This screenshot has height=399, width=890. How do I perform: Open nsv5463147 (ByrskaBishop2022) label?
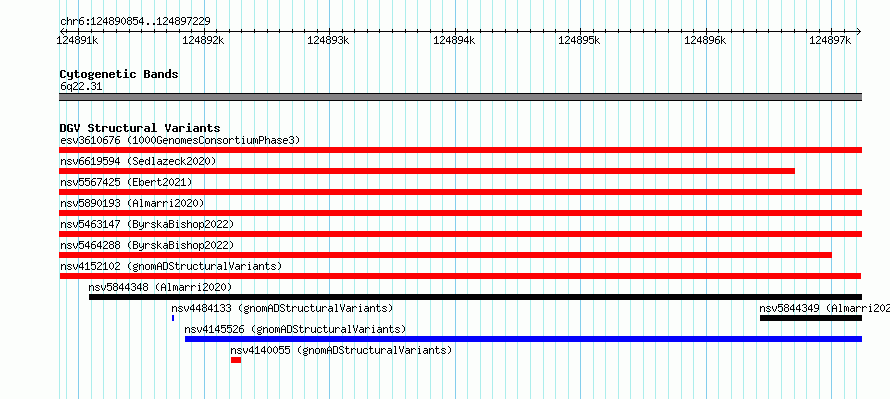tap(147, 224)
